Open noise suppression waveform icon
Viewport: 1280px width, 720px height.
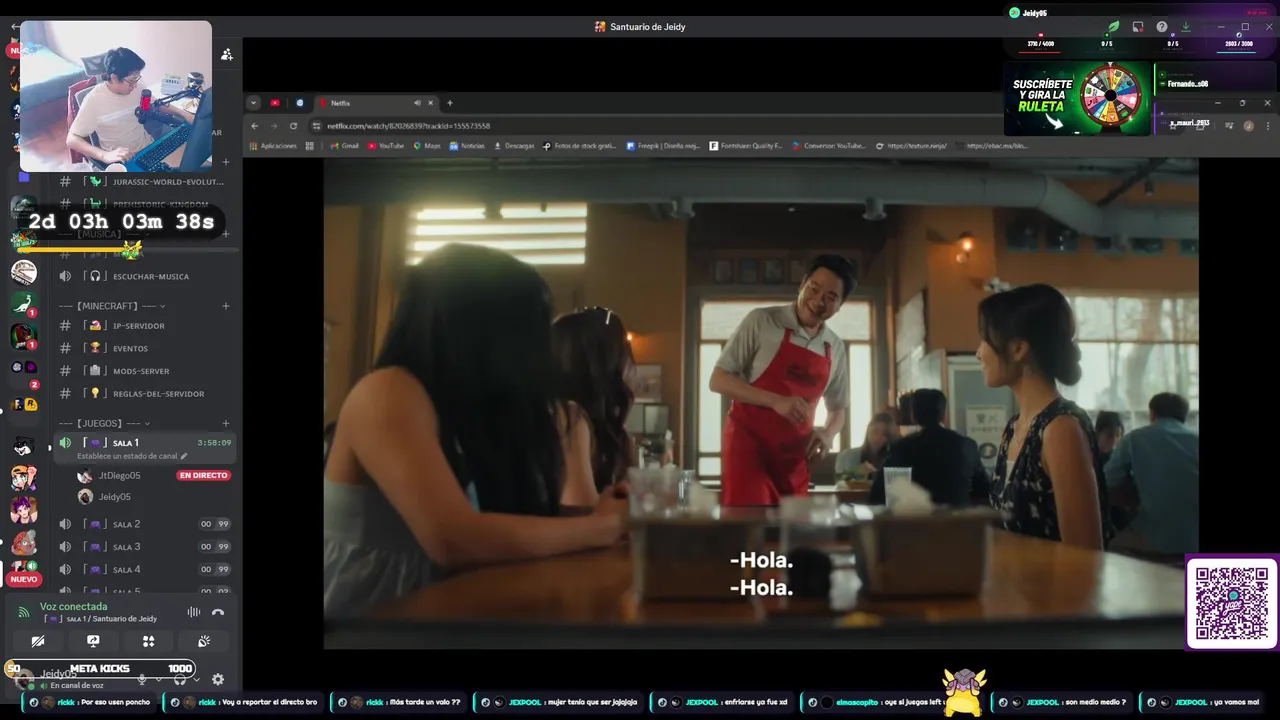pyautogui.click(x=193, y=612)
